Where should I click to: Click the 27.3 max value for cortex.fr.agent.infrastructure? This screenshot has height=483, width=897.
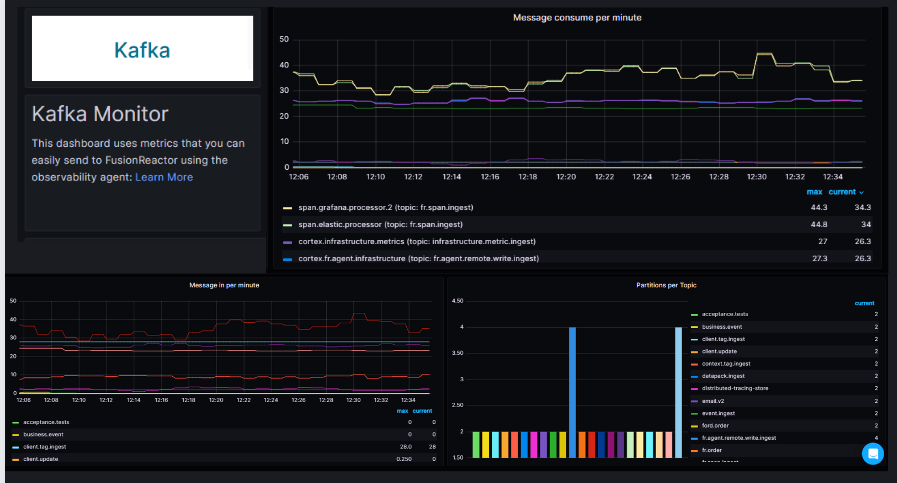coord(820,259)
